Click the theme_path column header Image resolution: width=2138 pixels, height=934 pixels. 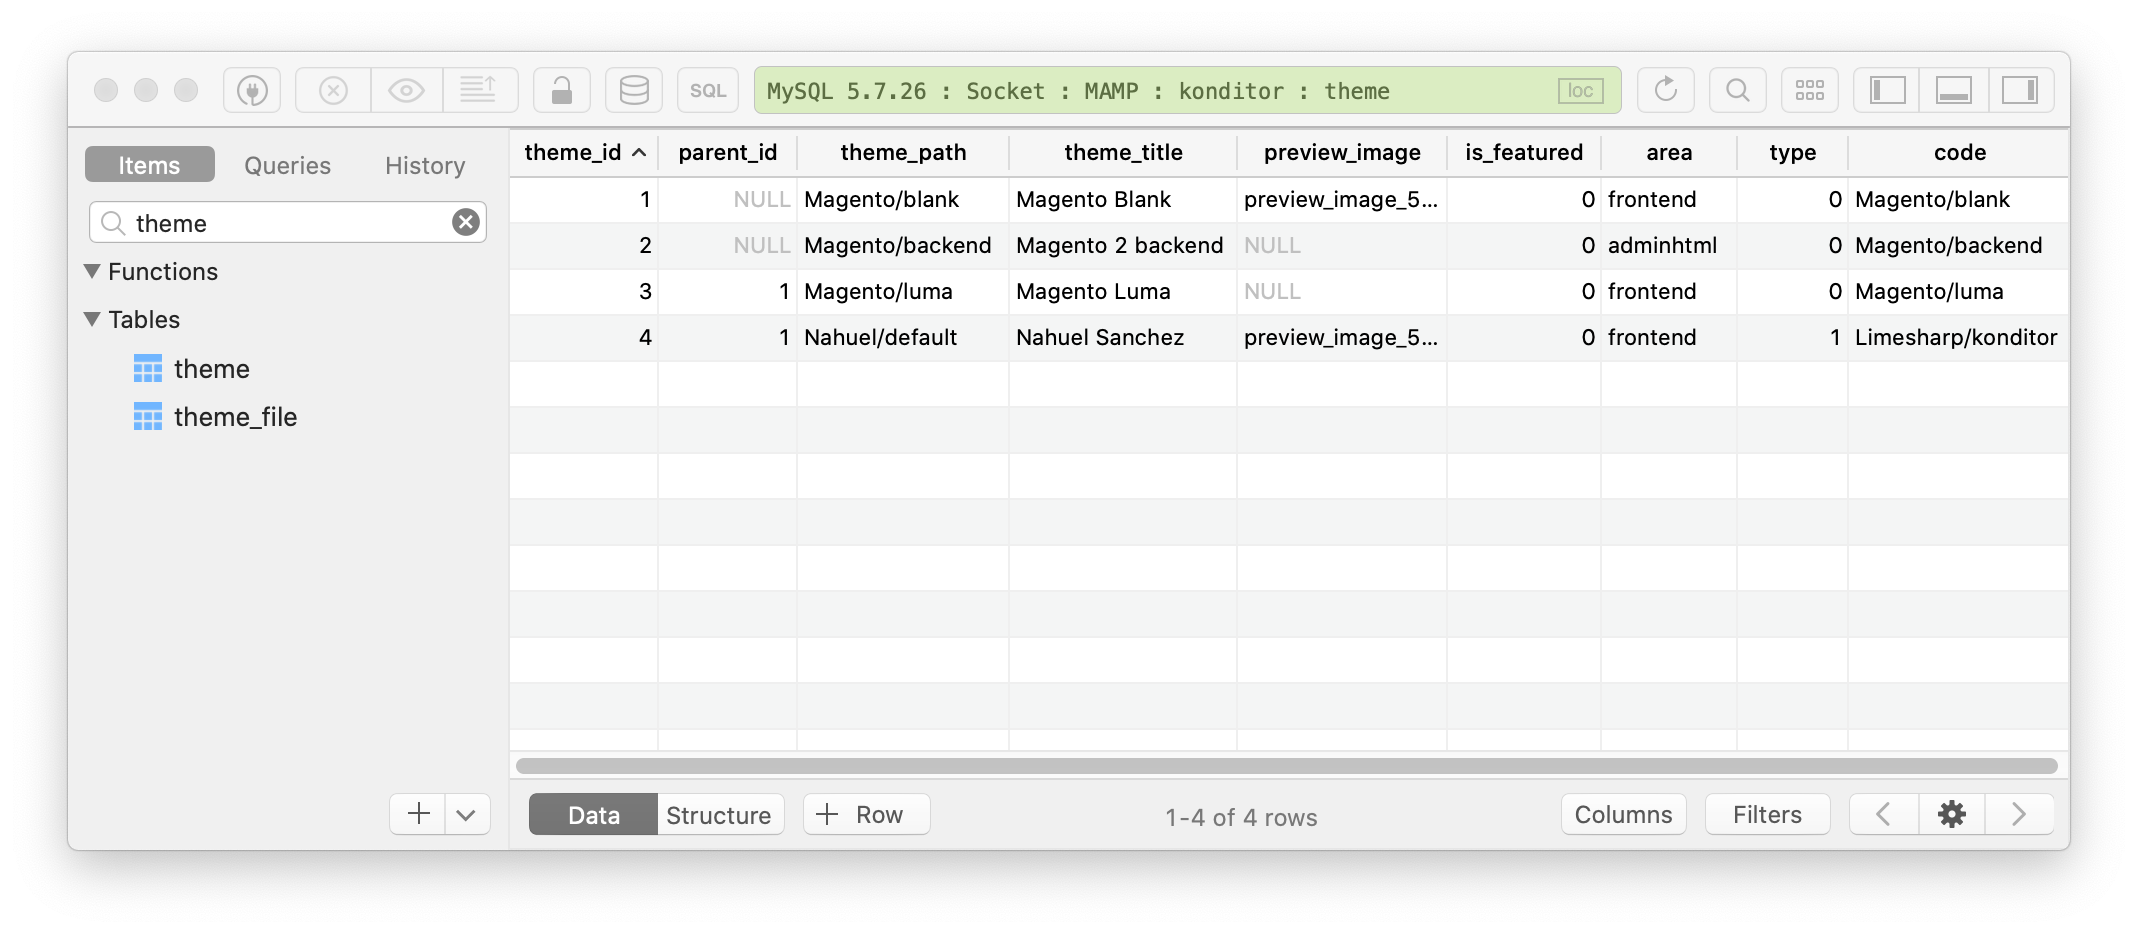tap(903, 153)
